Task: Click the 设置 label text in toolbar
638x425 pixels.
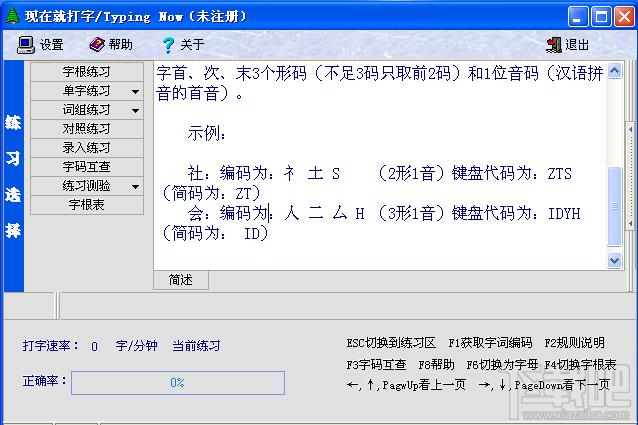Action: 52,45
